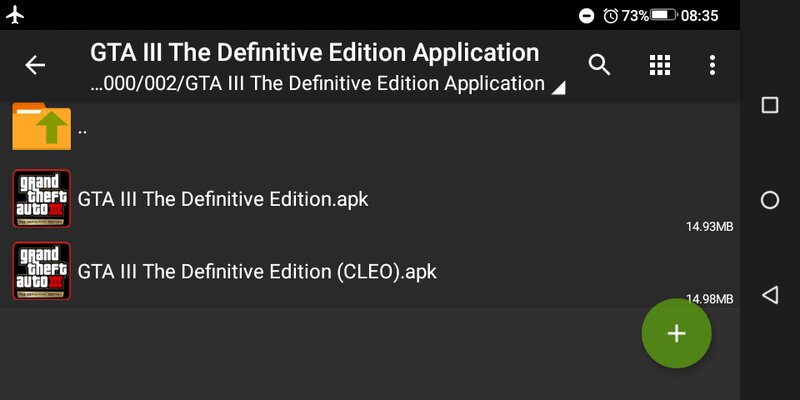Tap the folder title GTA III The Definitive Edition Application
This screenshot has height=400, width=800.
click(x=315, y=53)
